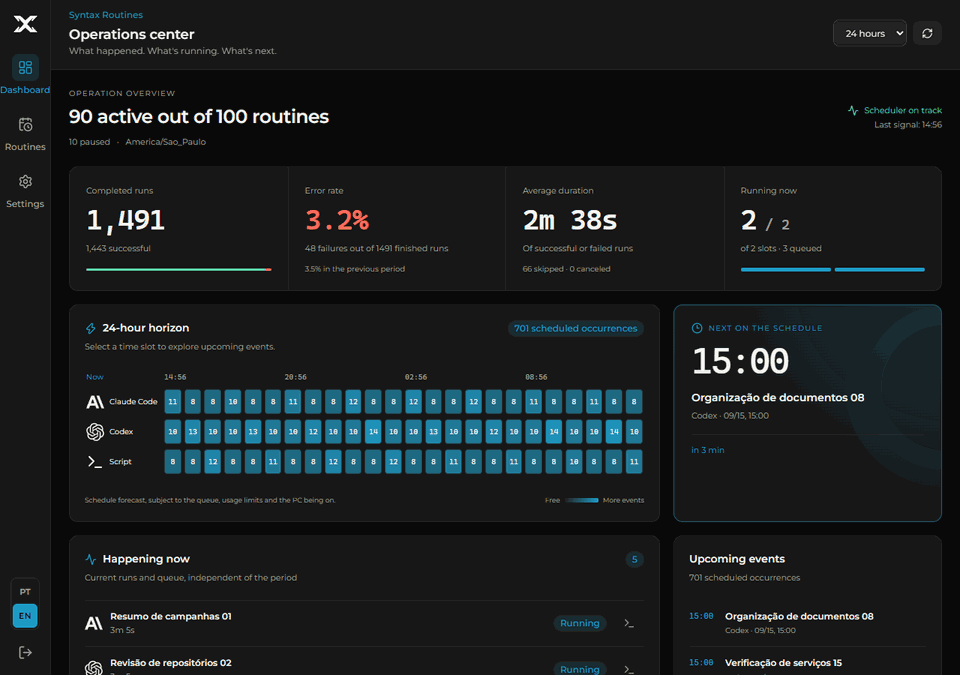Click the 2m 38s average duration value
The width and height of the screenshot is (960, 675).
point(570,221)
